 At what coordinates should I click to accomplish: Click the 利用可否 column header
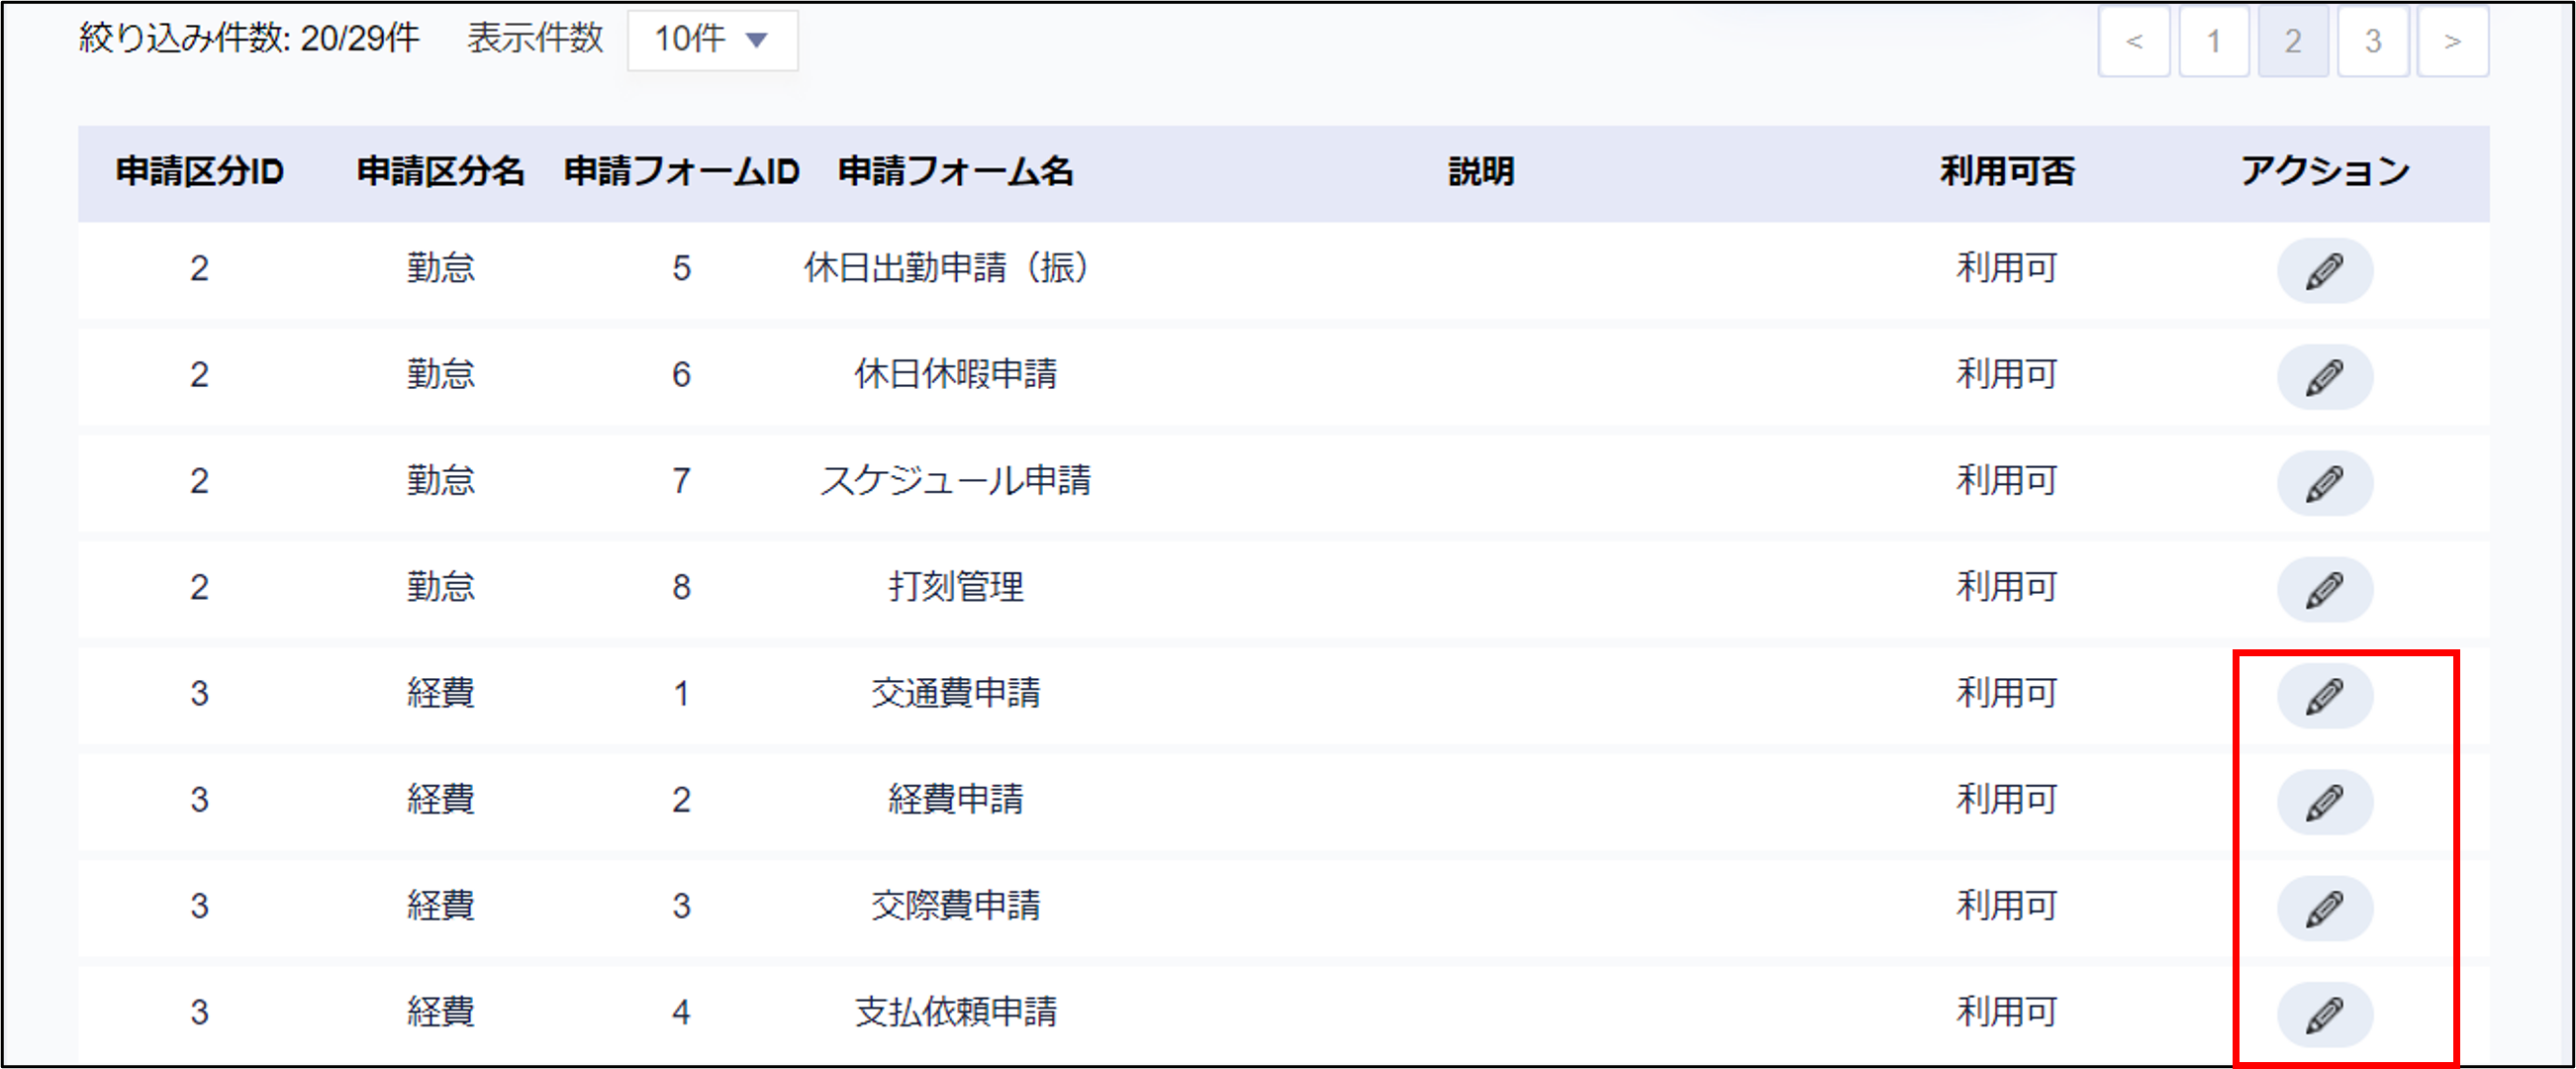coord(2007,172)
